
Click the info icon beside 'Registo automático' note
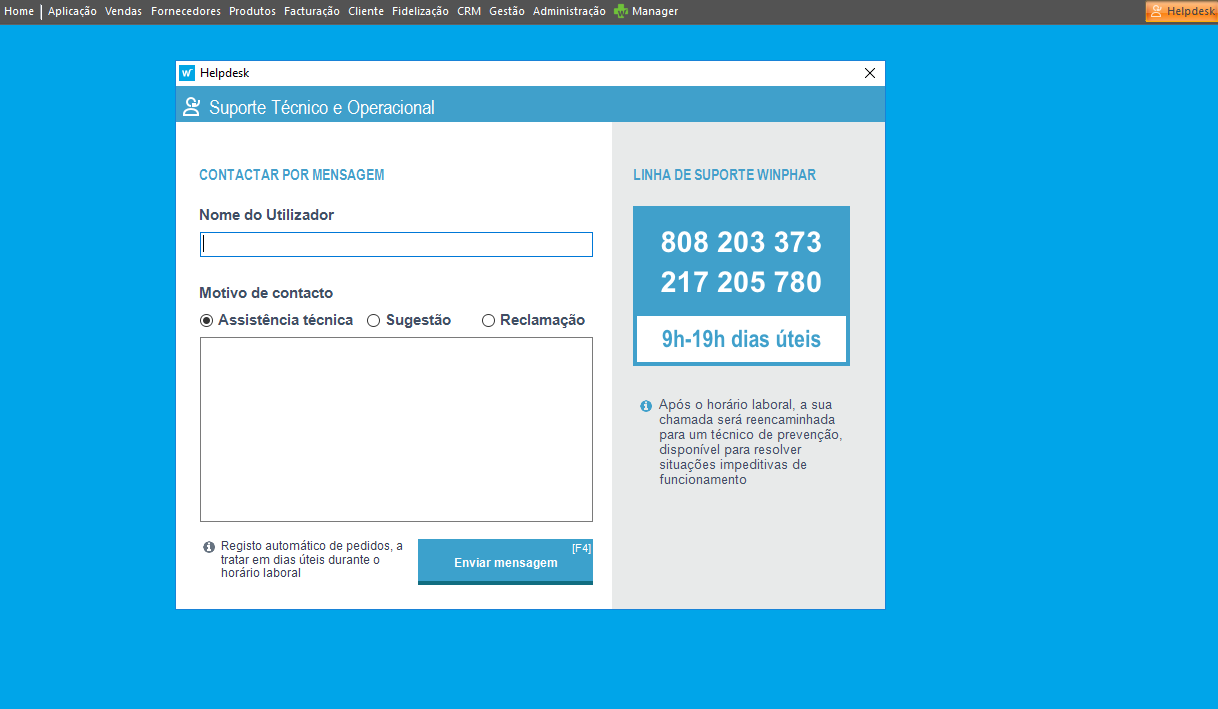(x=209, y=547)
